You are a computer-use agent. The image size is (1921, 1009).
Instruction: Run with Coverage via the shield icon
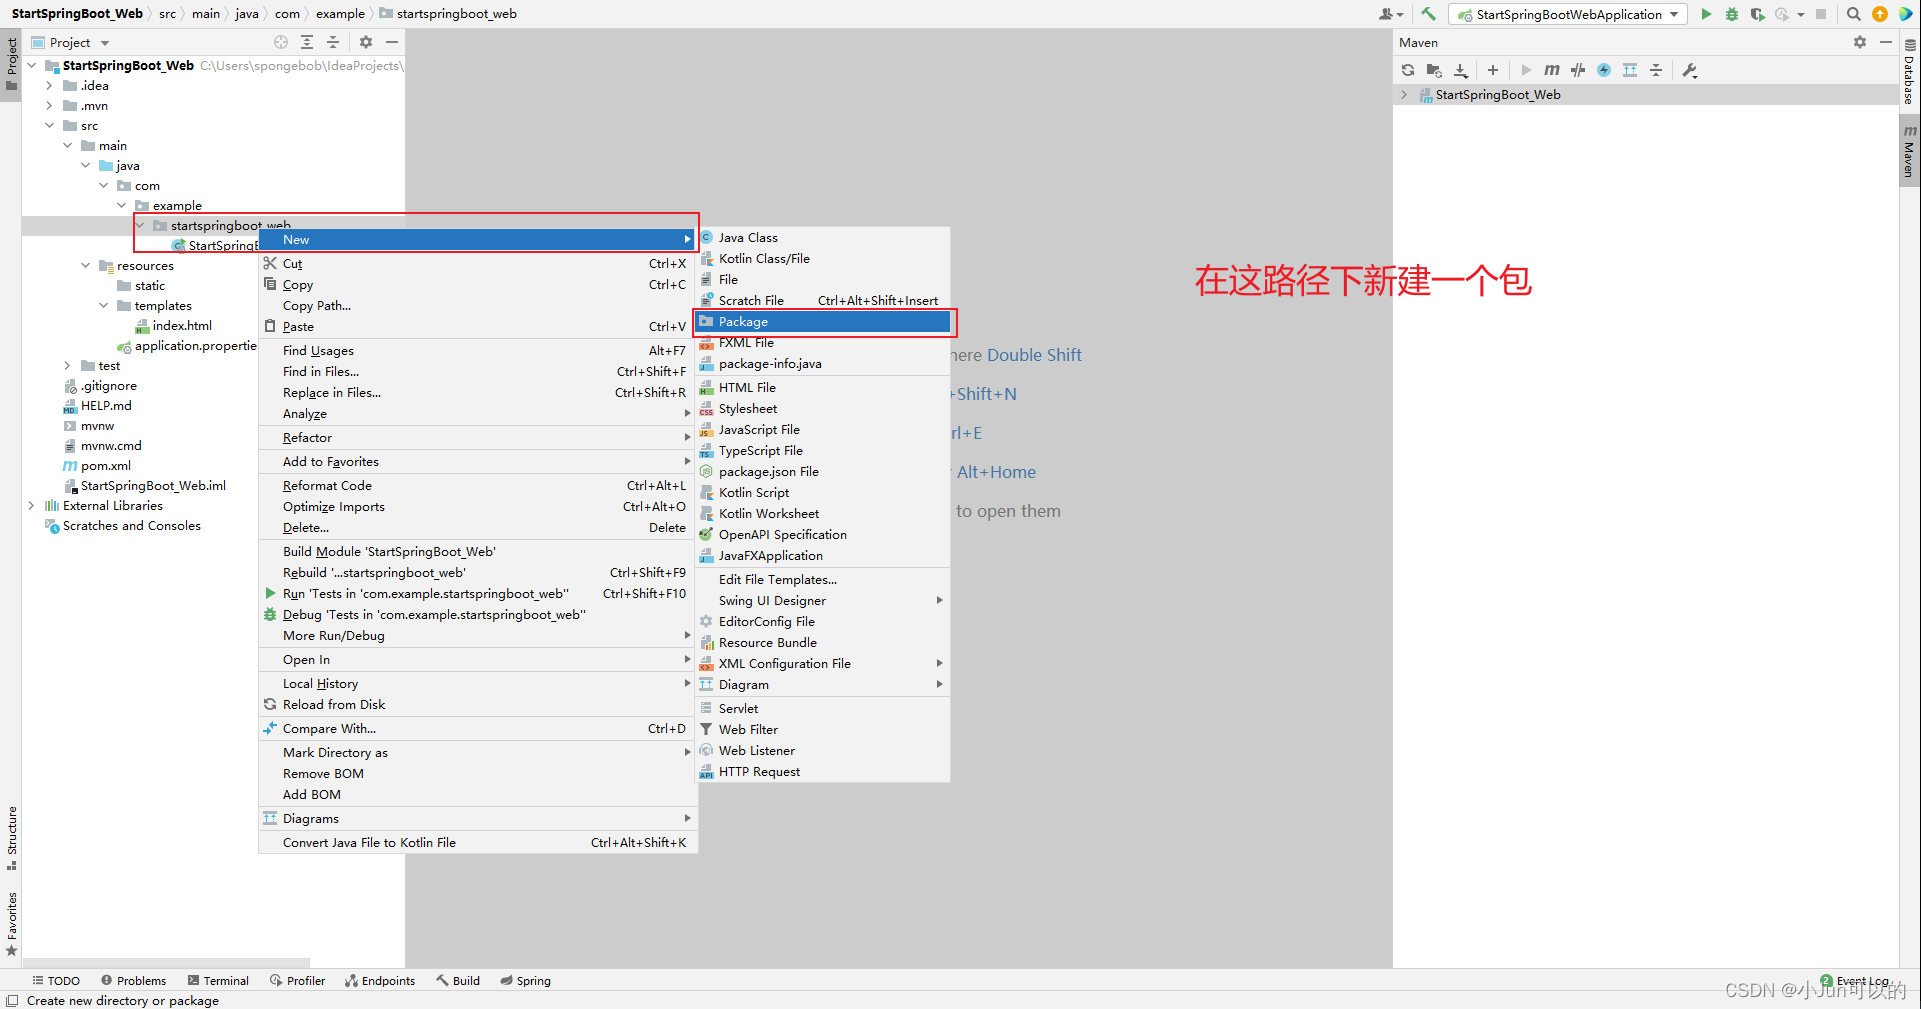click(1757, 14)
